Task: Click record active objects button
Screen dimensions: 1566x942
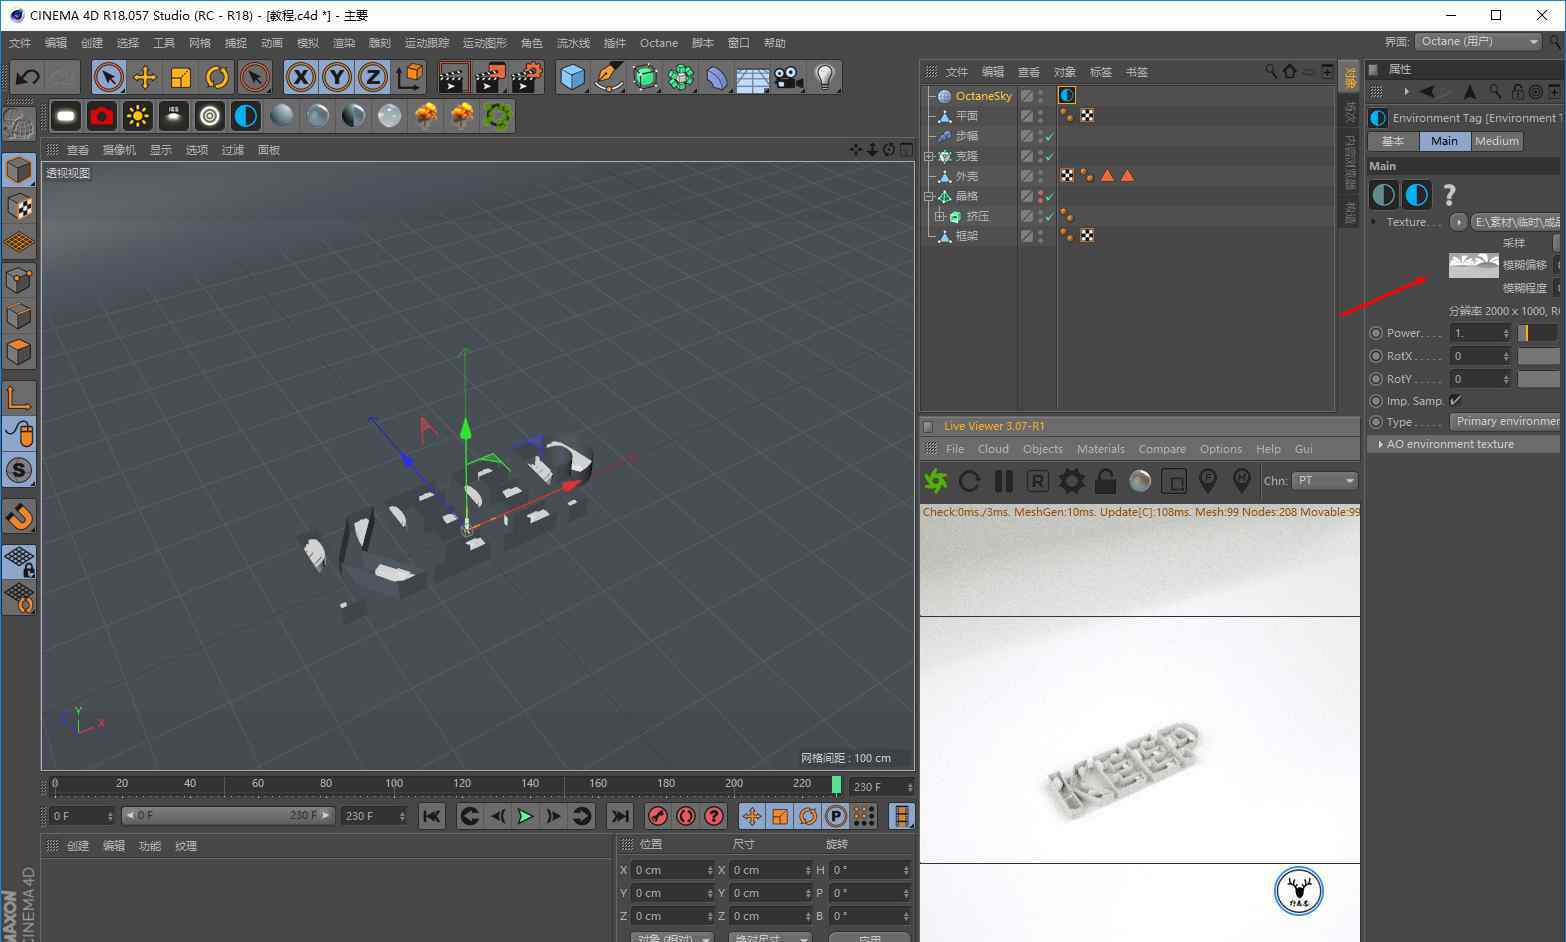Action: tap(657, 816)
